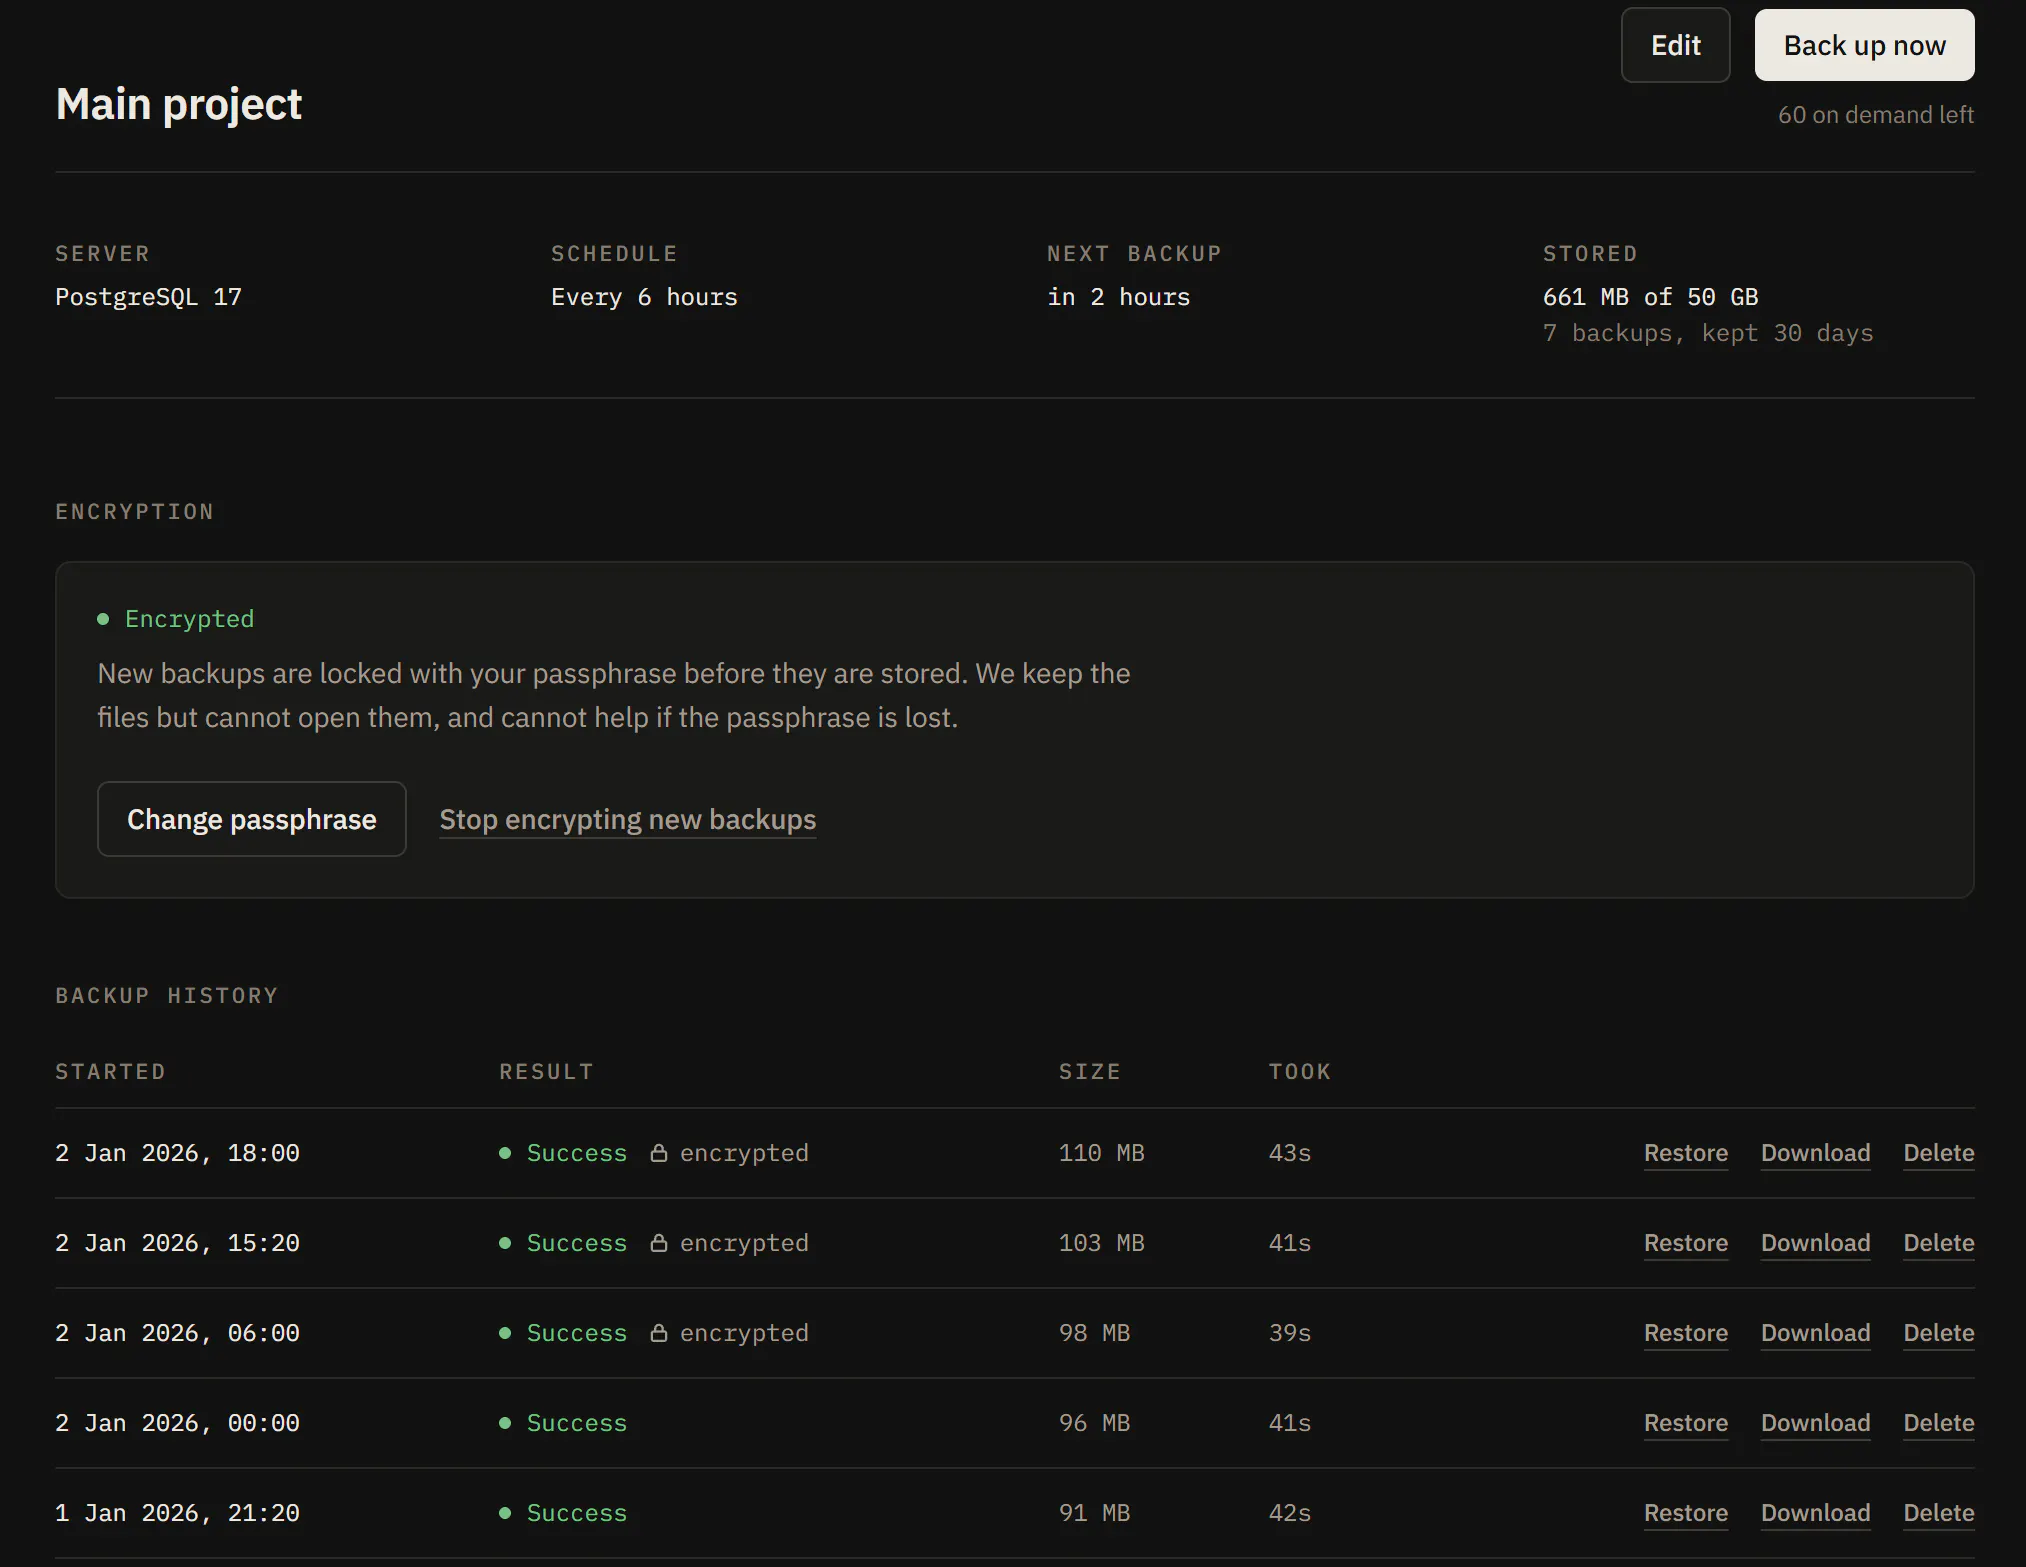Click the 'Main project' heading
The width and height of the screenshot is (2026, 1567).
click(x=179, y=104)
